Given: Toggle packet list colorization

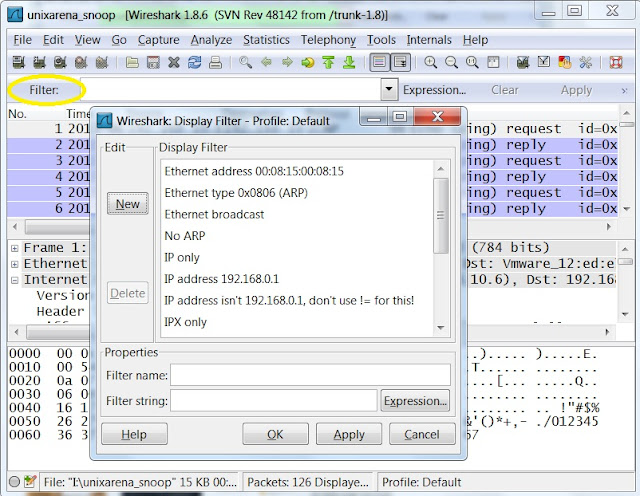Looking at the screenshot, I should coord(379,62).
